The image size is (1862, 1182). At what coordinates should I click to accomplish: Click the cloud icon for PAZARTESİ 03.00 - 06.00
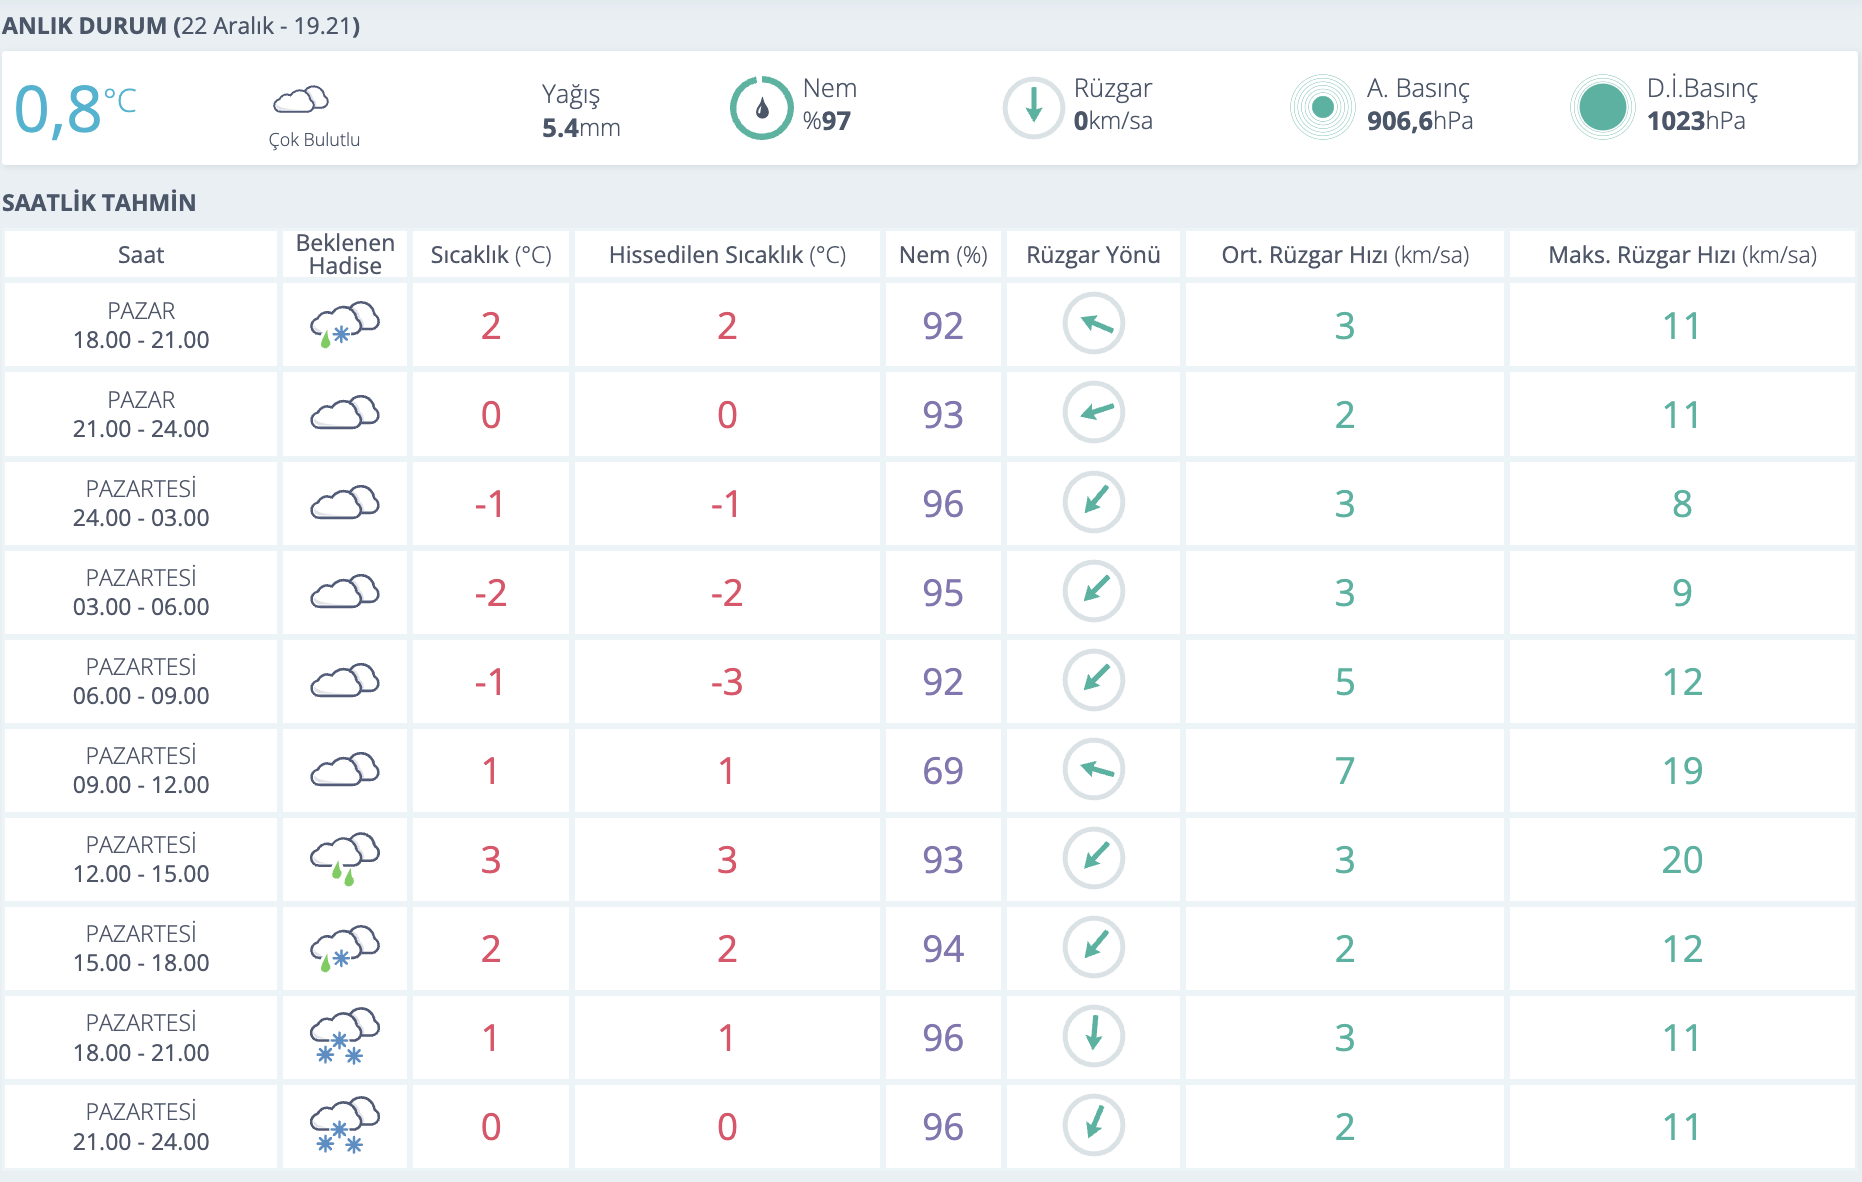coord(345,591)
